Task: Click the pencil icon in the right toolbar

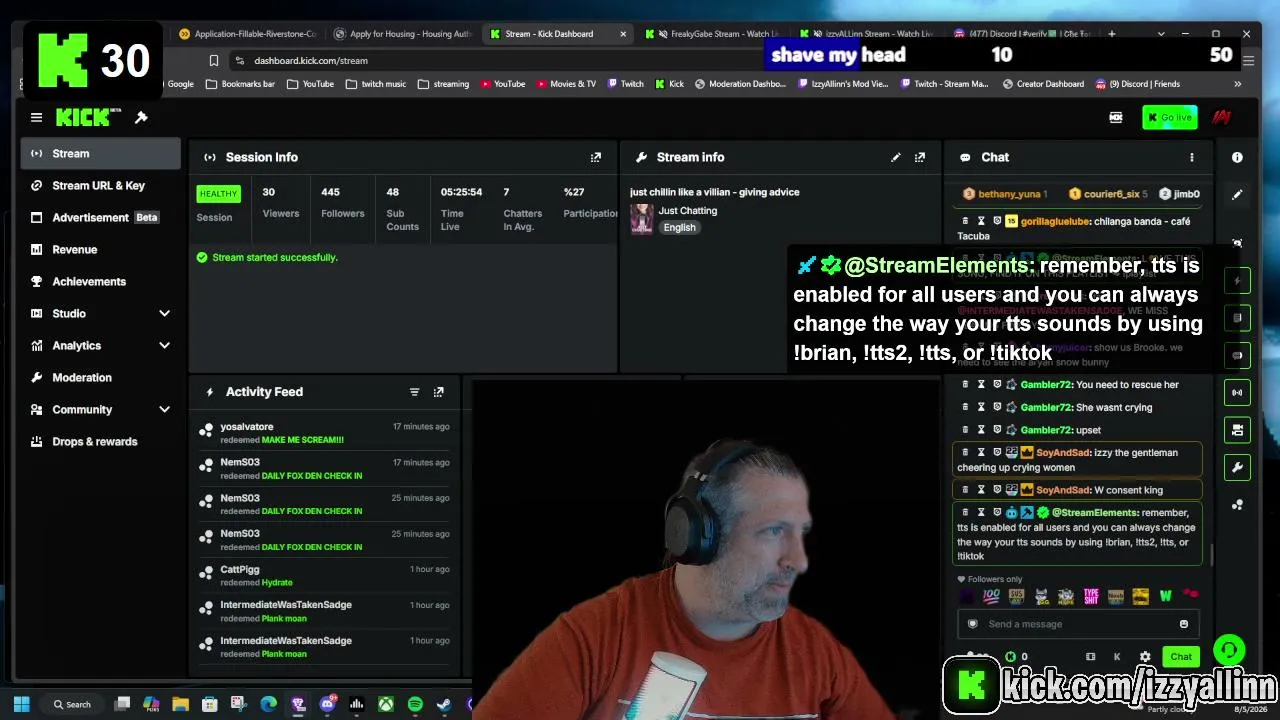Action: [x=1237, y=195]
